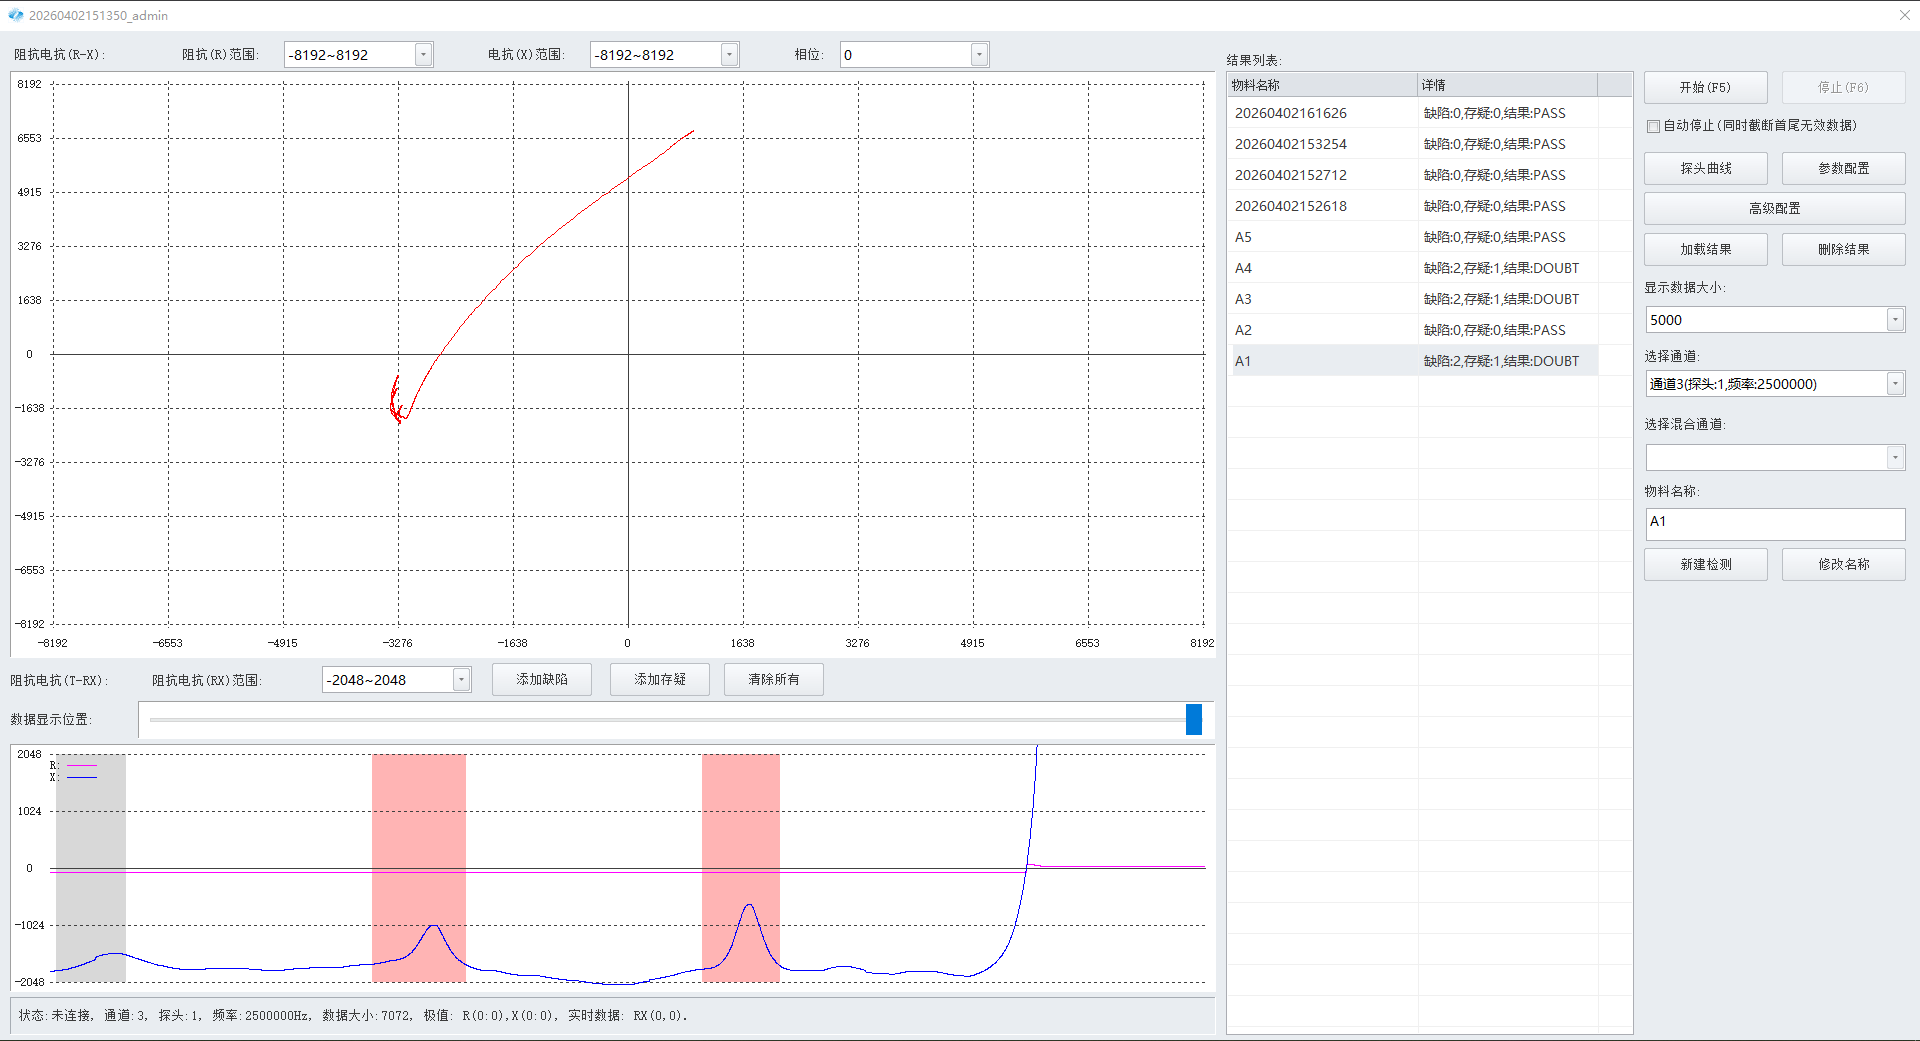The height and width of the screenshot is (1041, 1920).
Task: Click 探头曲线 button
Action: coord(1705,169)
